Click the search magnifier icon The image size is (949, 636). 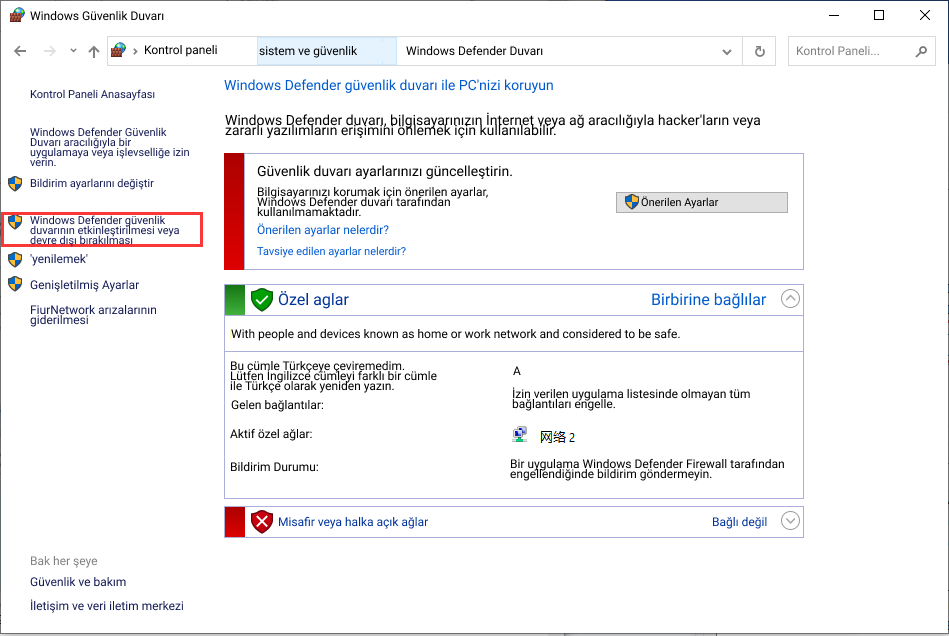tap(921, 51)
